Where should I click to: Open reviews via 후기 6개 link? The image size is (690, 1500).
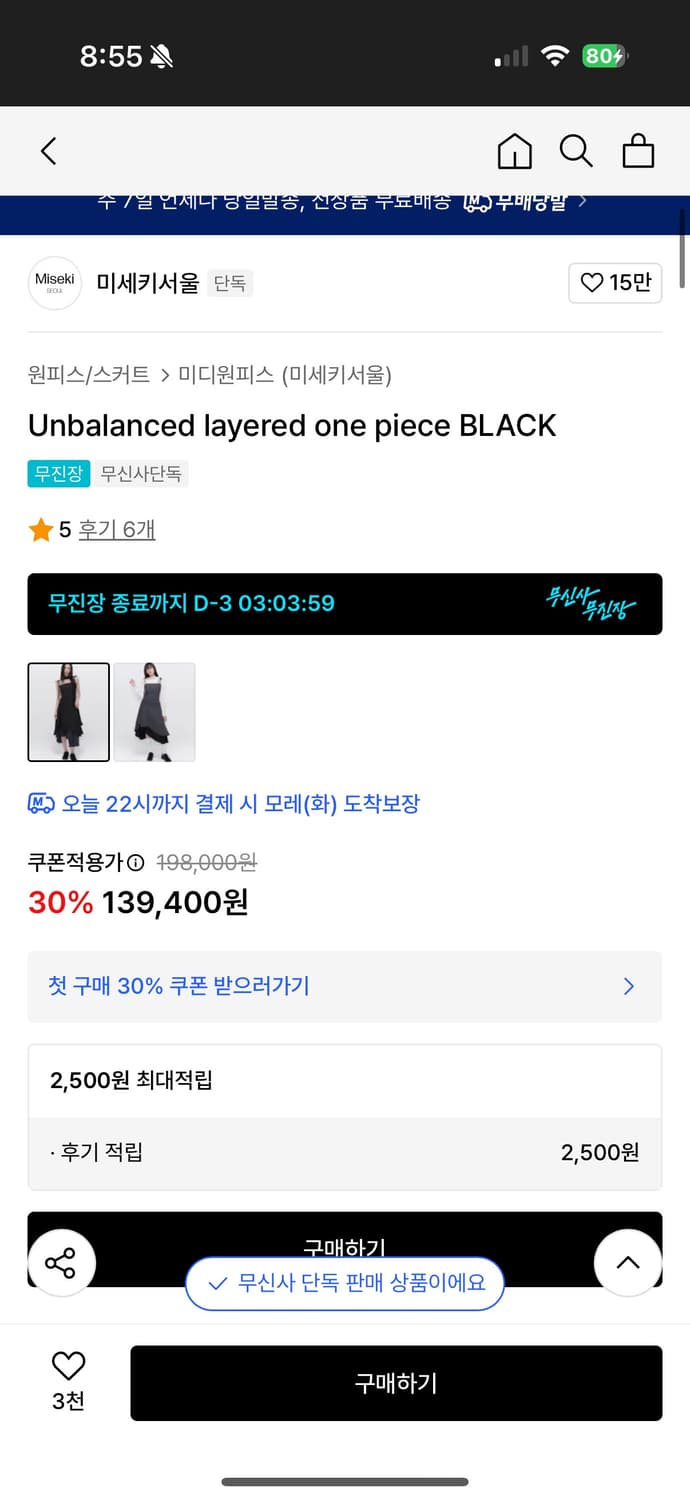click(x=116, y=529)
